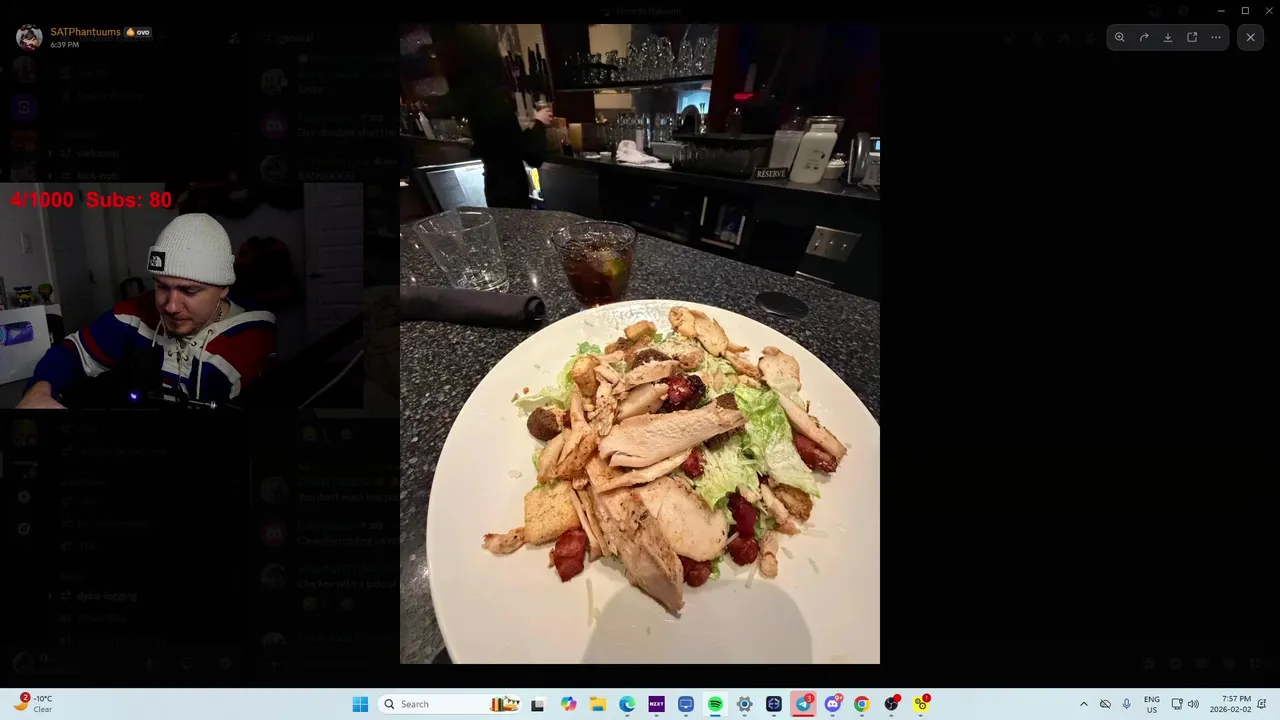The width and height of the screenshot is (1280, 720).
Task: Open the volume speaker tray icon
Action: click(1193, 704)
